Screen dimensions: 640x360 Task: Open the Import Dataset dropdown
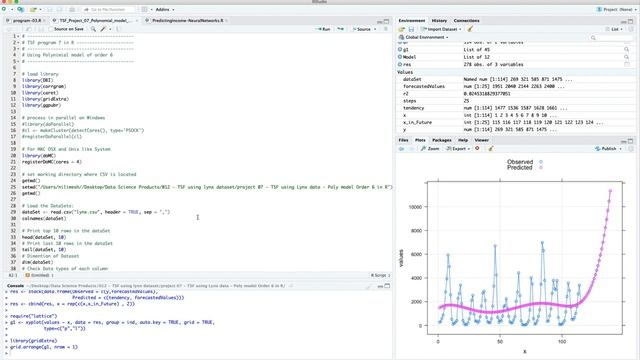(441, 29)
